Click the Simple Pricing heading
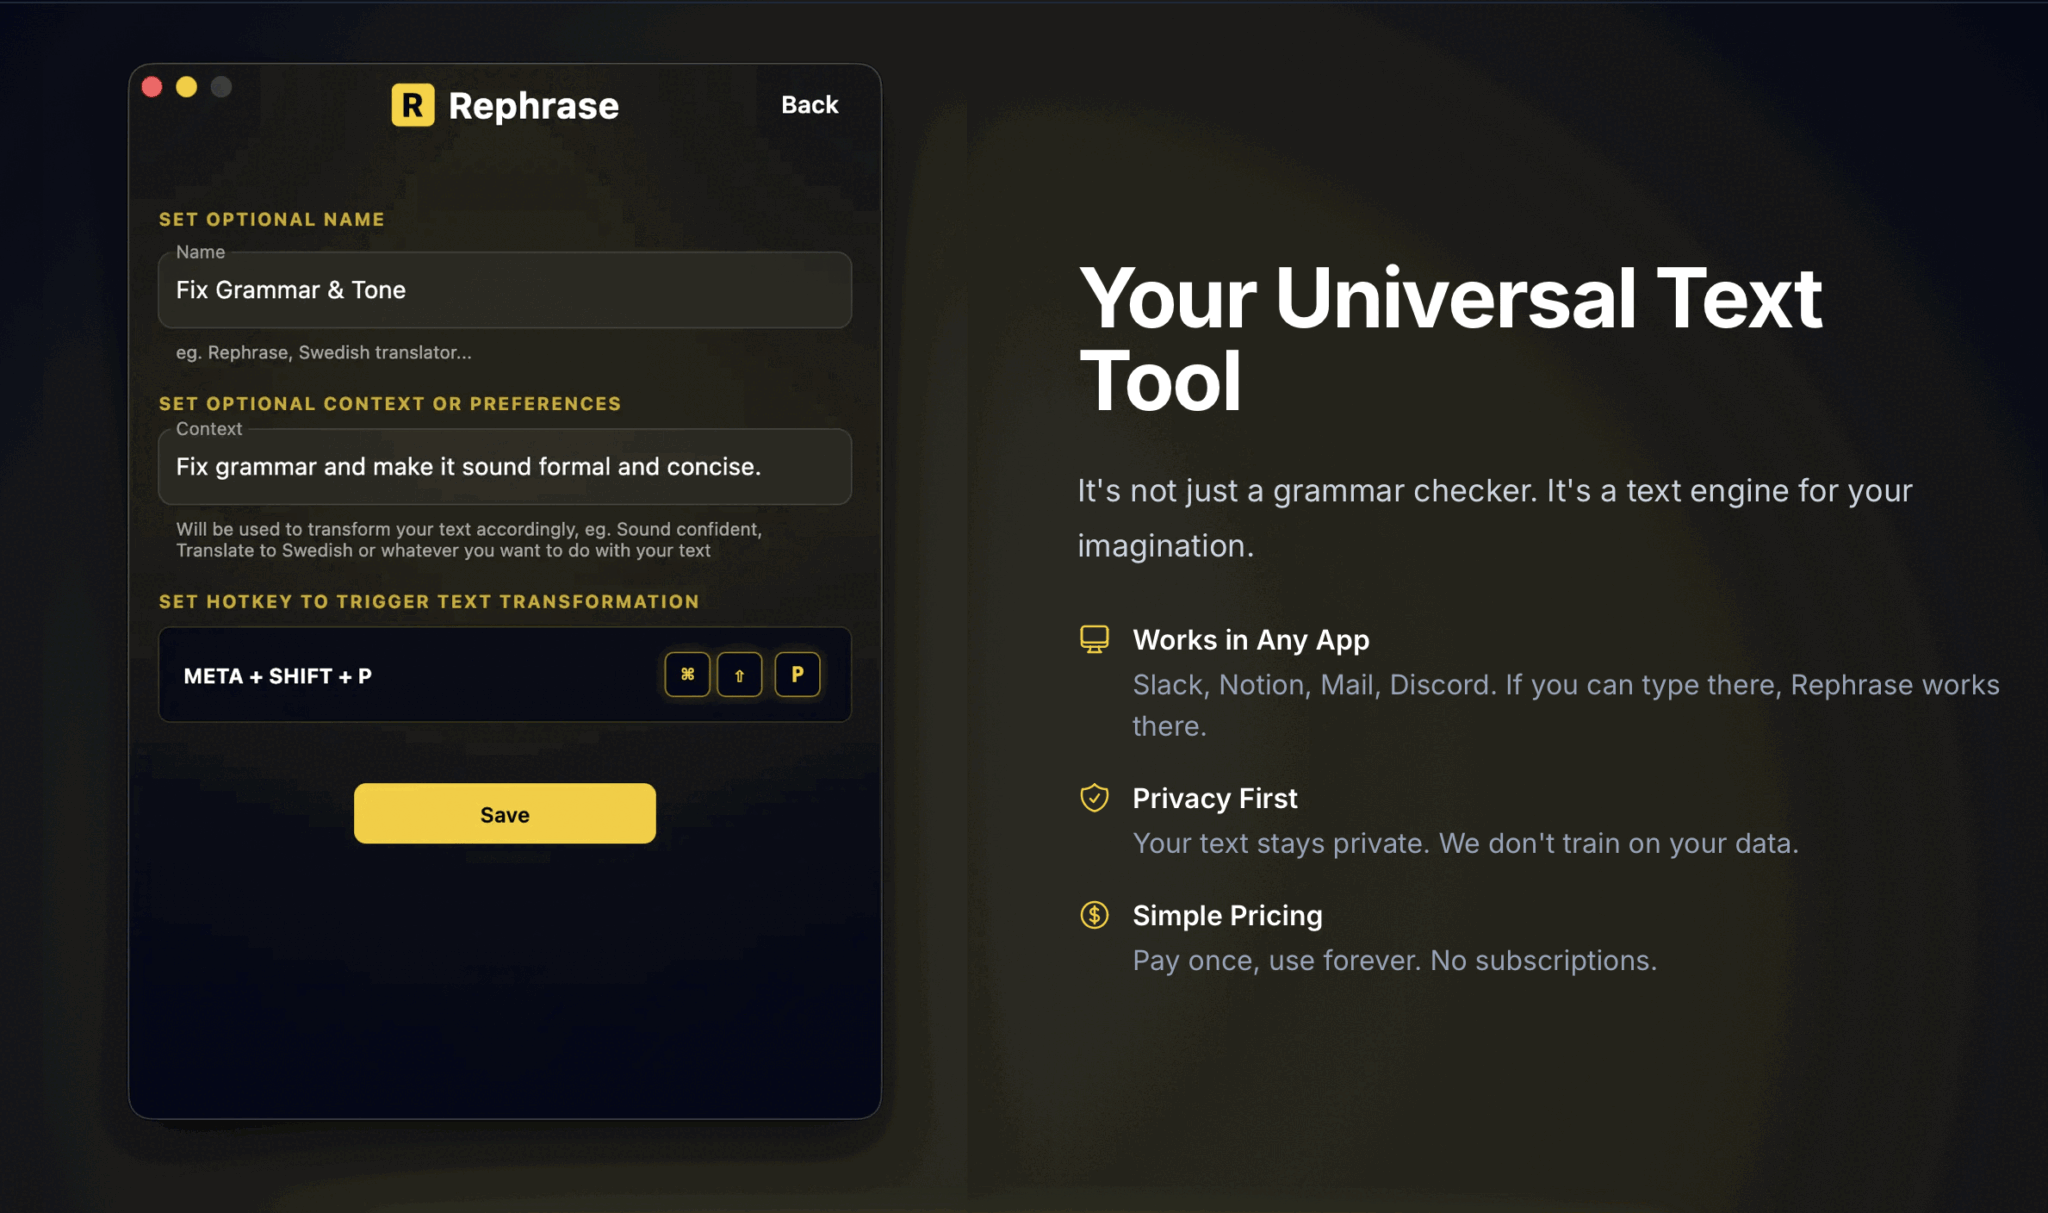This screenshot has width=2048, height=1213. click(x=1227, y=915)
